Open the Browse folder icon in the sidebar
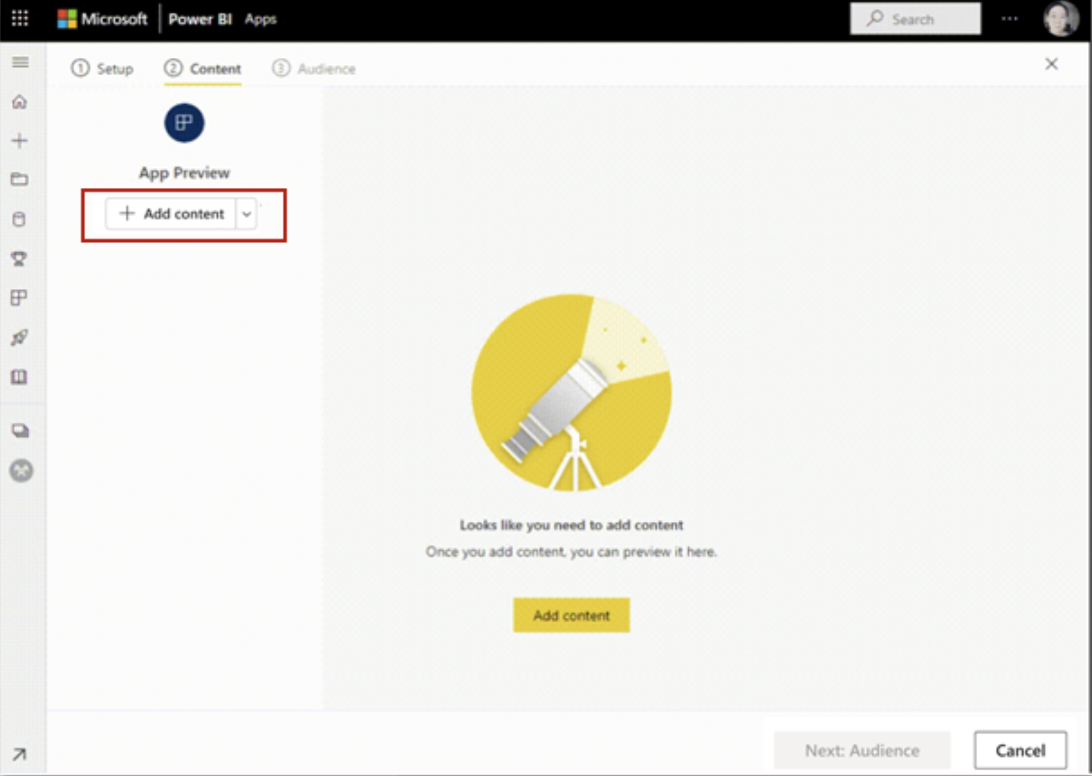This screenshot has height=776, width=1092. (x=21, y=179)
